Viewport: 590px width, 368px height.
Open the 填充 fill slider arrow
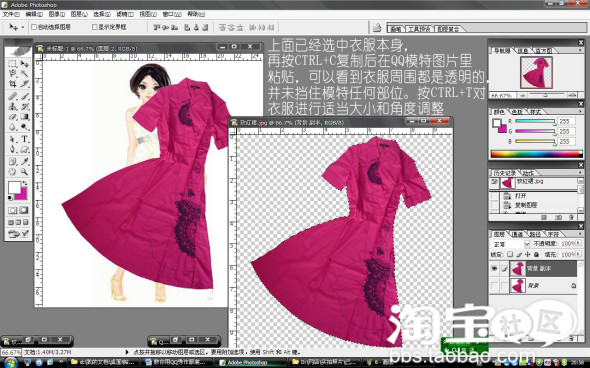coord(578,254)
